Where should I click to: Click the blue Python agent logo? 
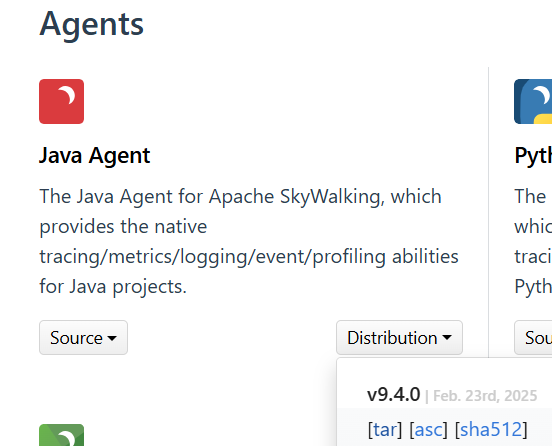click(x=533, y=101)
